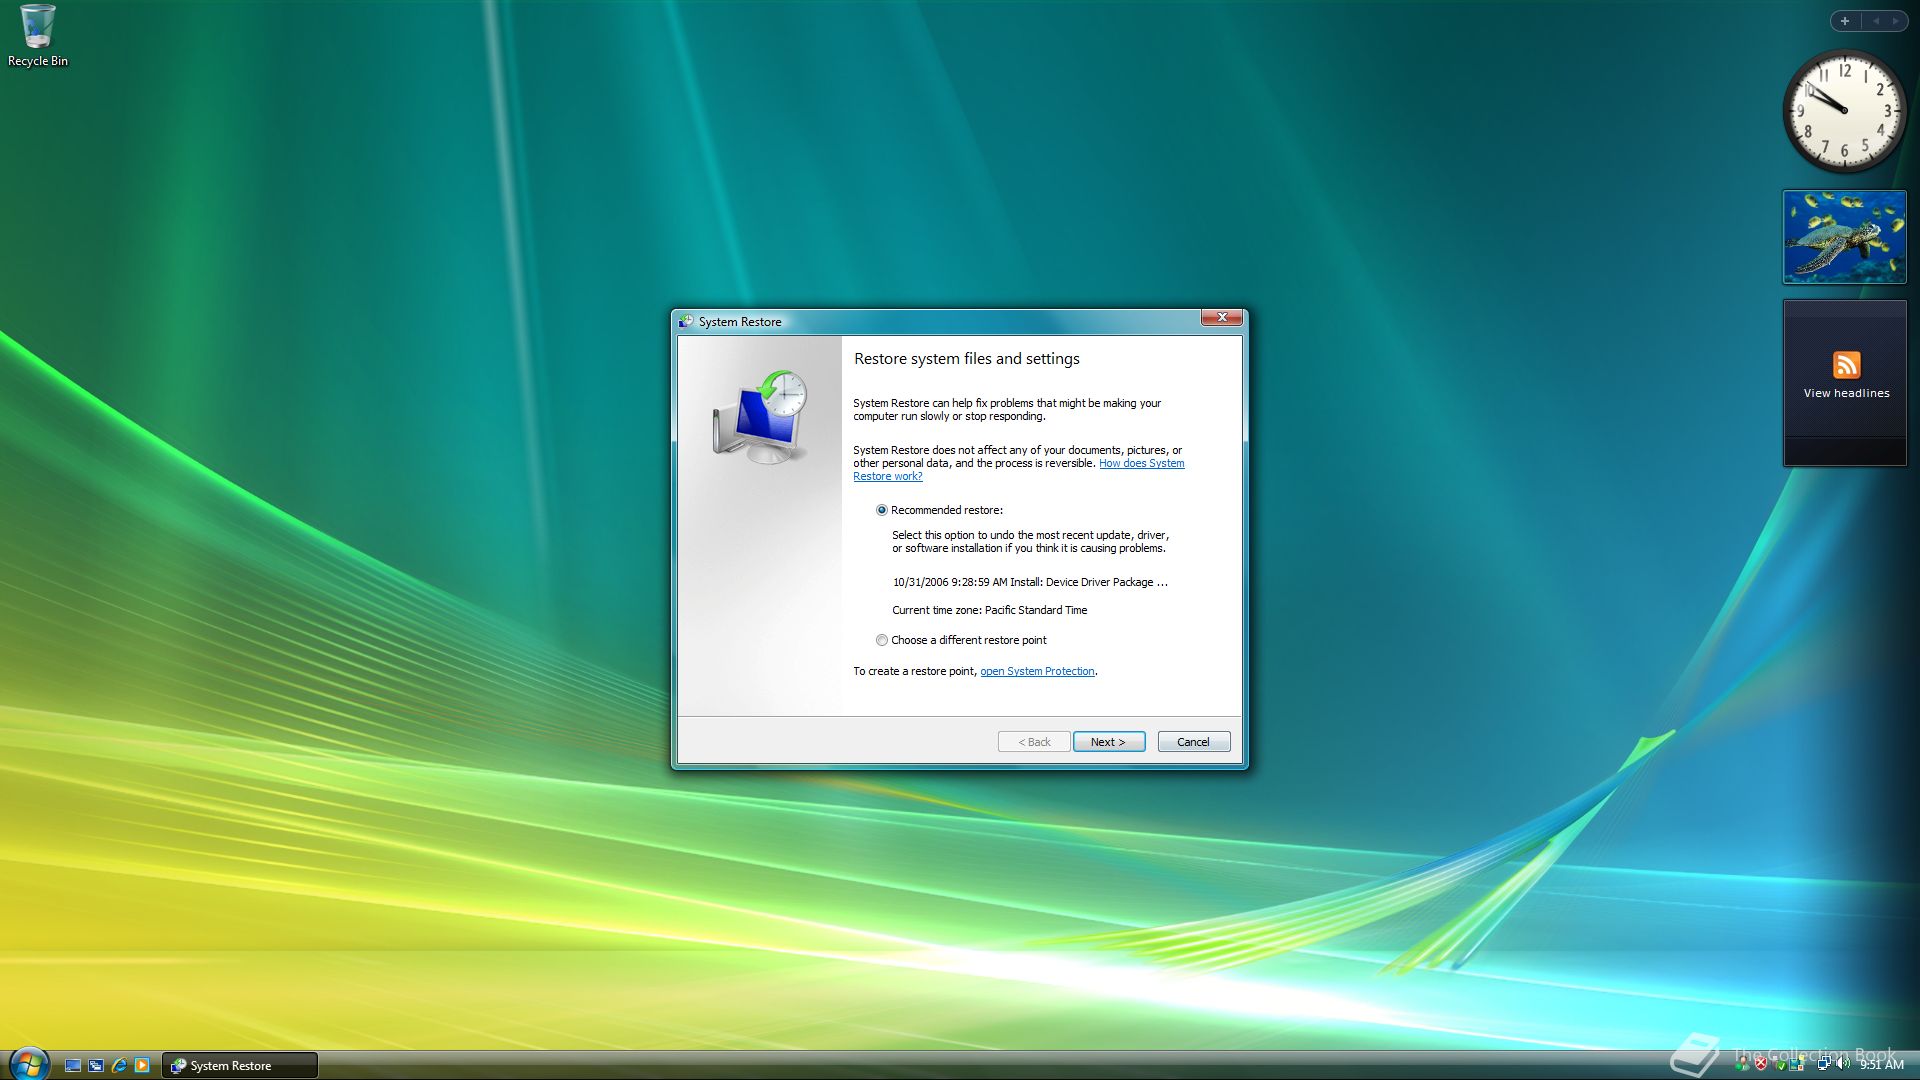Click the Windows Sidebar tray icon

(1797, 1064)
